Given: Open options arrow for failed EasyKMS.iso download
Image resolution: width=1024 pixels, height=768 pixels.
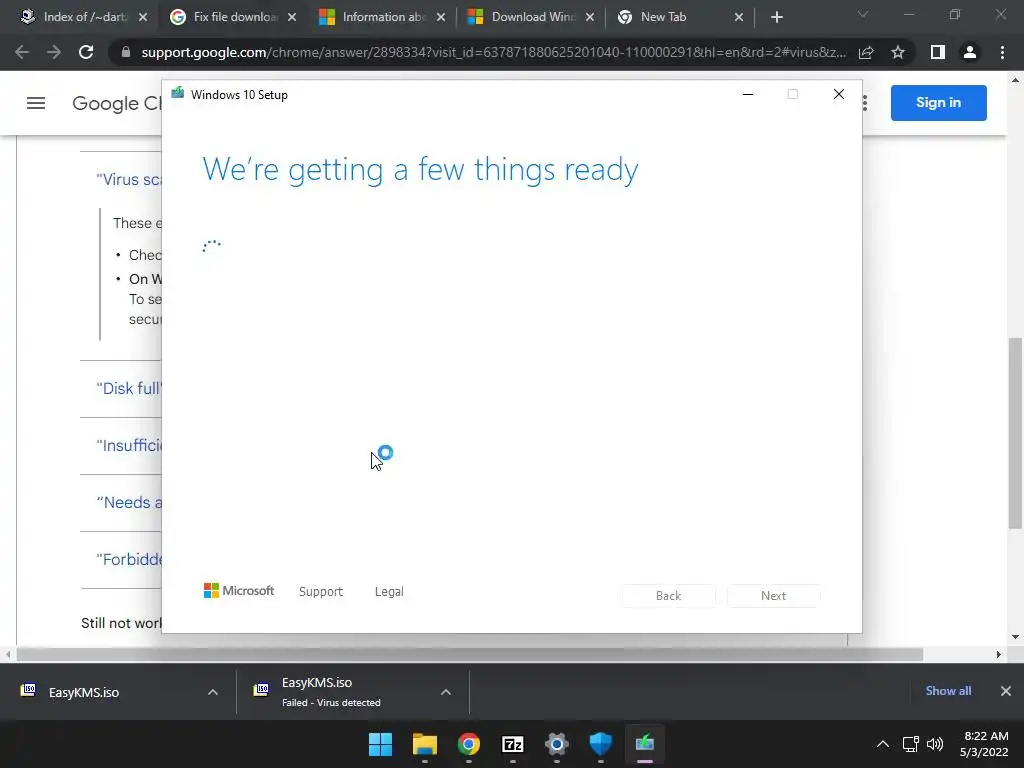Looking at the screenshot, I should coord(445,692).
